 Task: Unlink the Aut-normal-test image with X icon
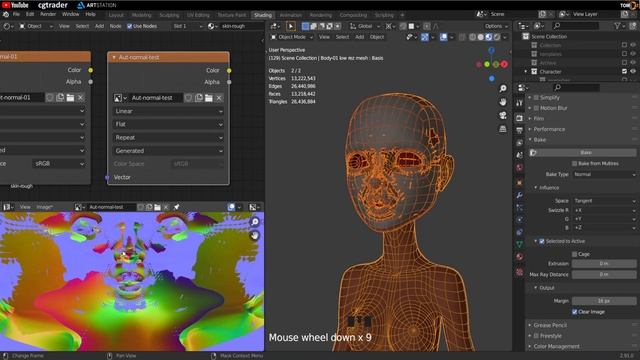(x=219, y=98)
